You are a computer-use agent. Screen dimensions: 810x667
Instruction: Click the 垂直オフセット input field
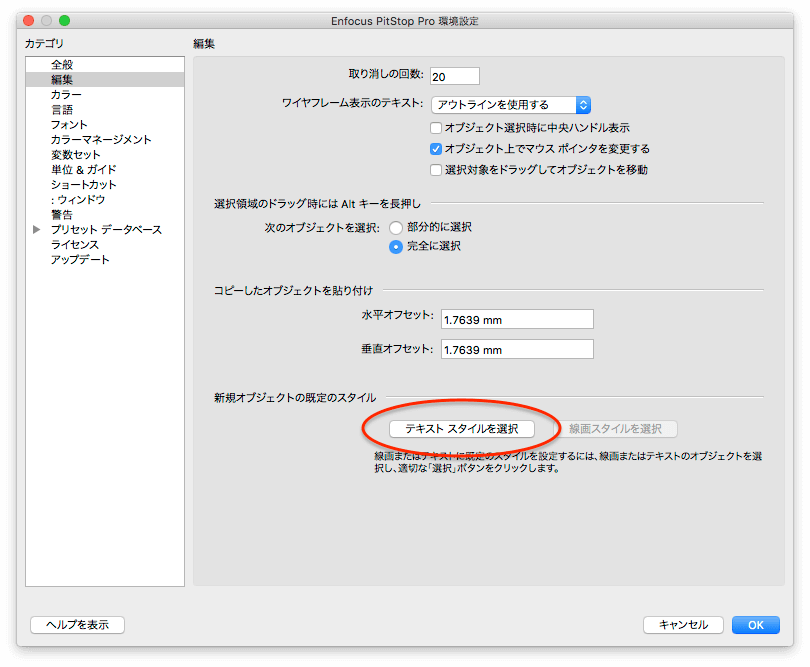click(x=517, y=349)
